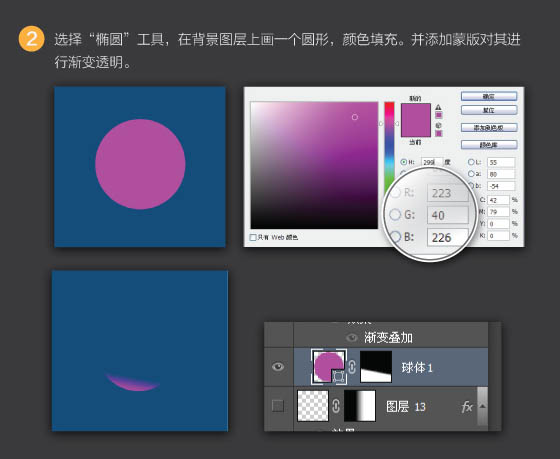Click the circular picker marker in color field
The width and height of the screenshot is (560, 459).
pyautogui.click(x=355, y=117)
